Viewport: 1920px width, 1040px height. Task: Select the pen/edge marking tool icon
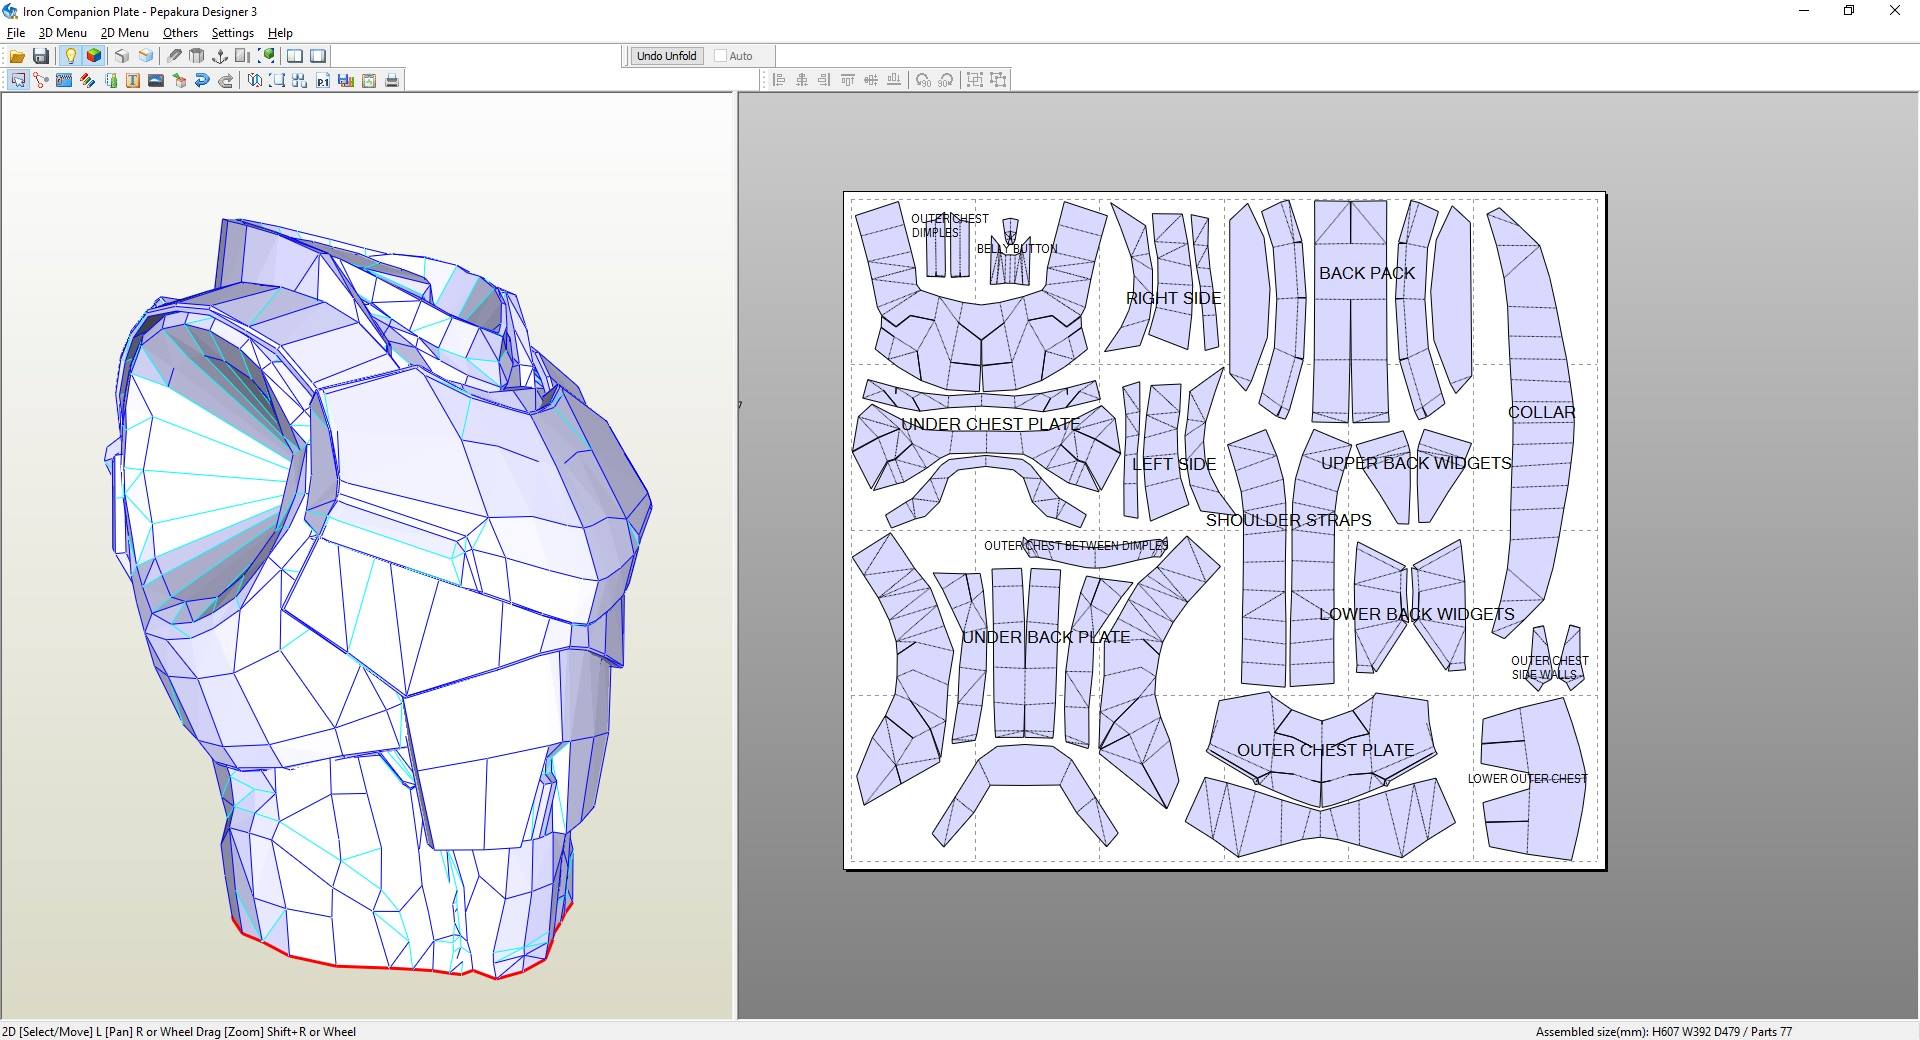point(174,56)
